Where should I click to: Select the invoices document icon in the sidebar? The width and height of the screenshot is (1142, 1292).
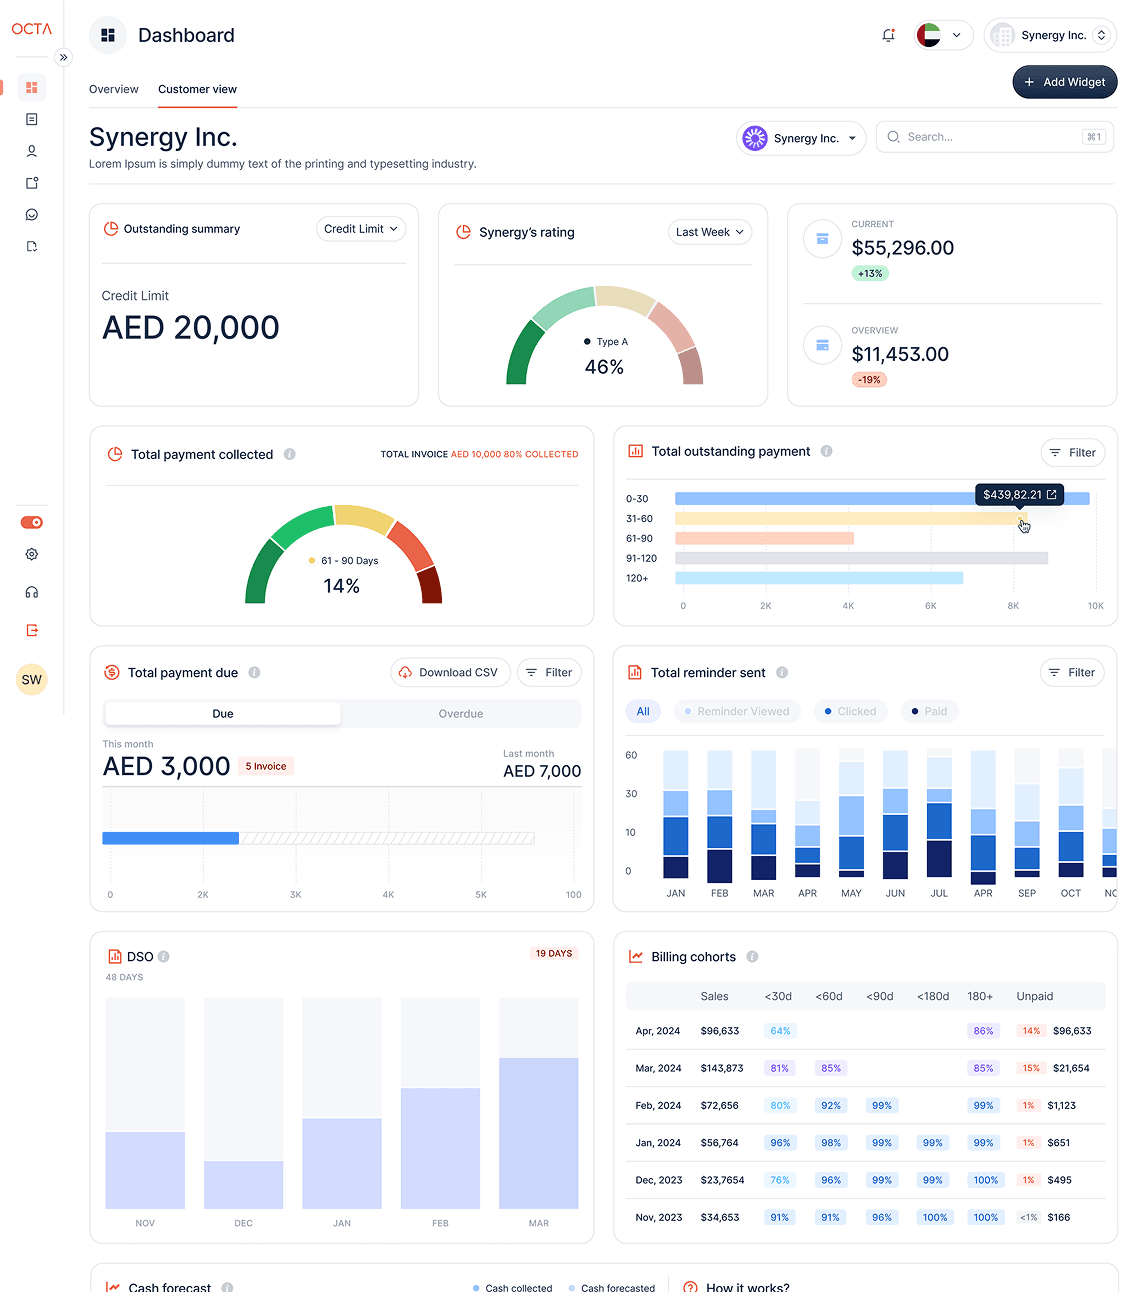click(31, 119)
